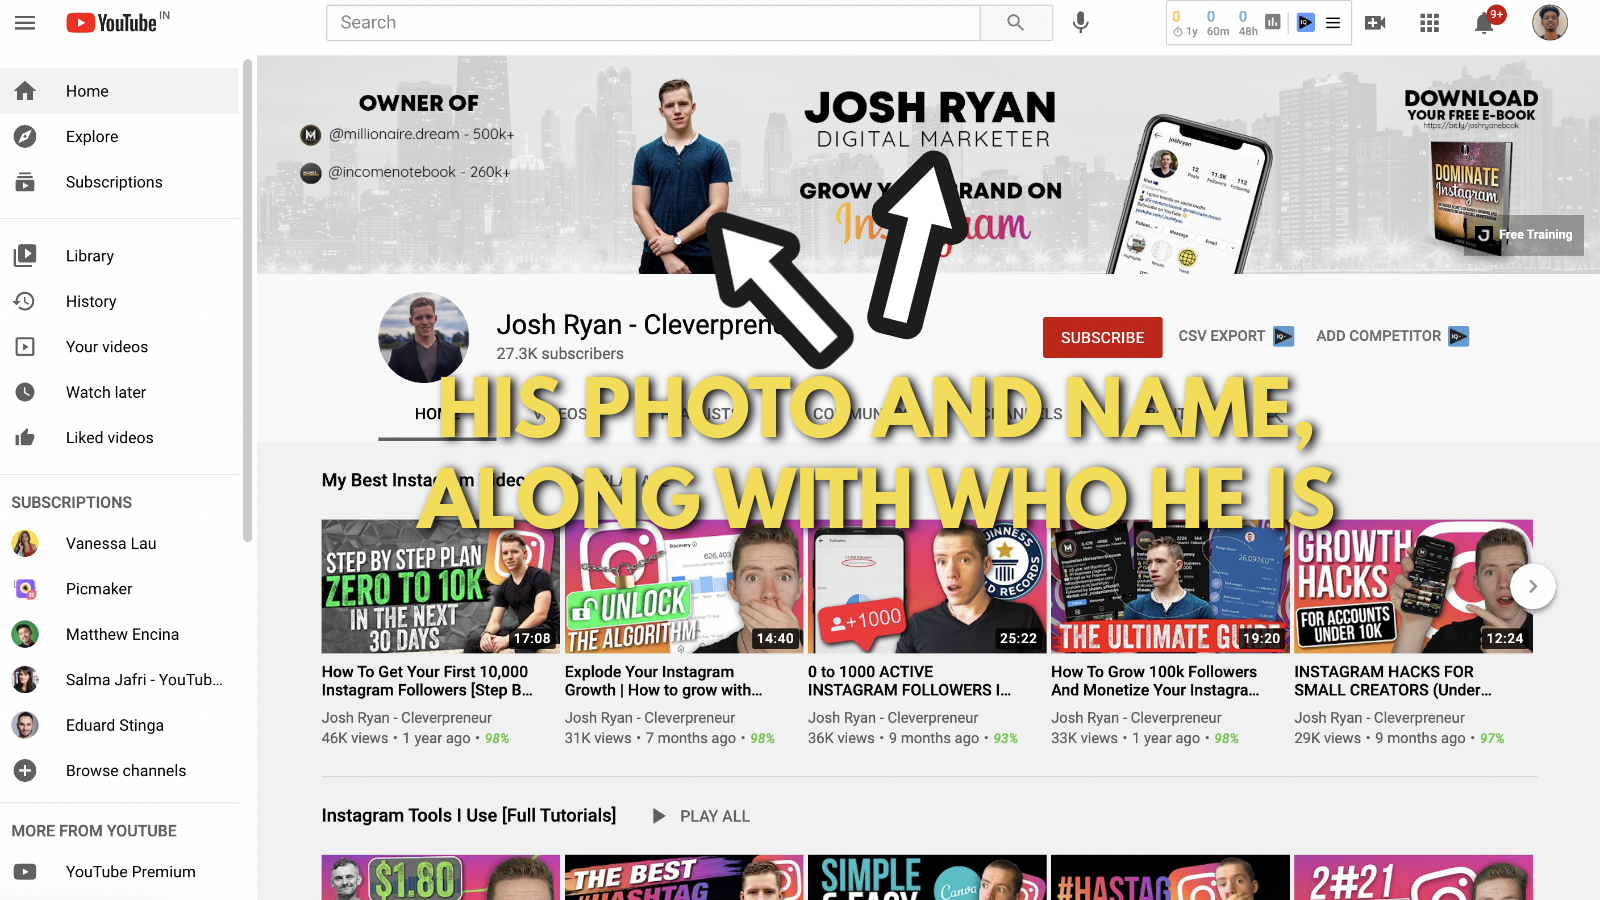Click the search magnifier button
1600x900 pixels.
pyautogui.click(x=1015, y=22)
